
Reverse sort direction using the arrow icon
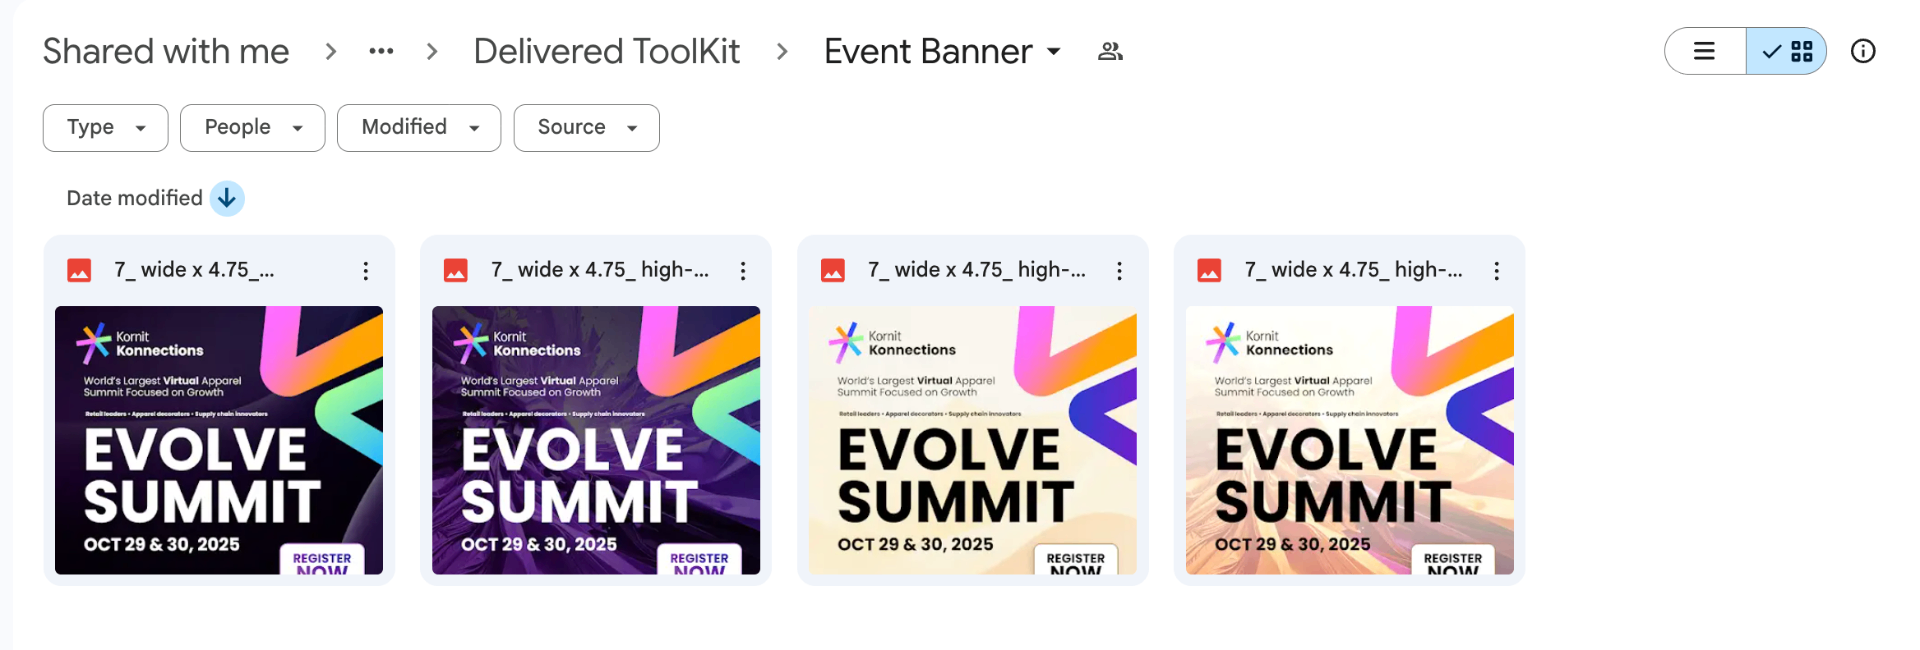(x=227, y=198)
